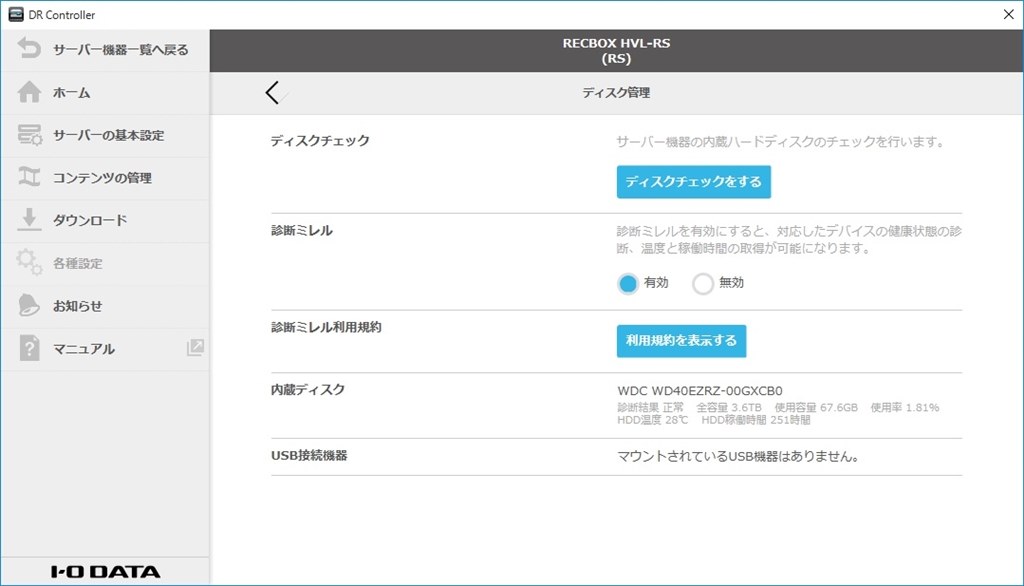Open マニュアル menu item
The image size is (1024, 586).
105,348
